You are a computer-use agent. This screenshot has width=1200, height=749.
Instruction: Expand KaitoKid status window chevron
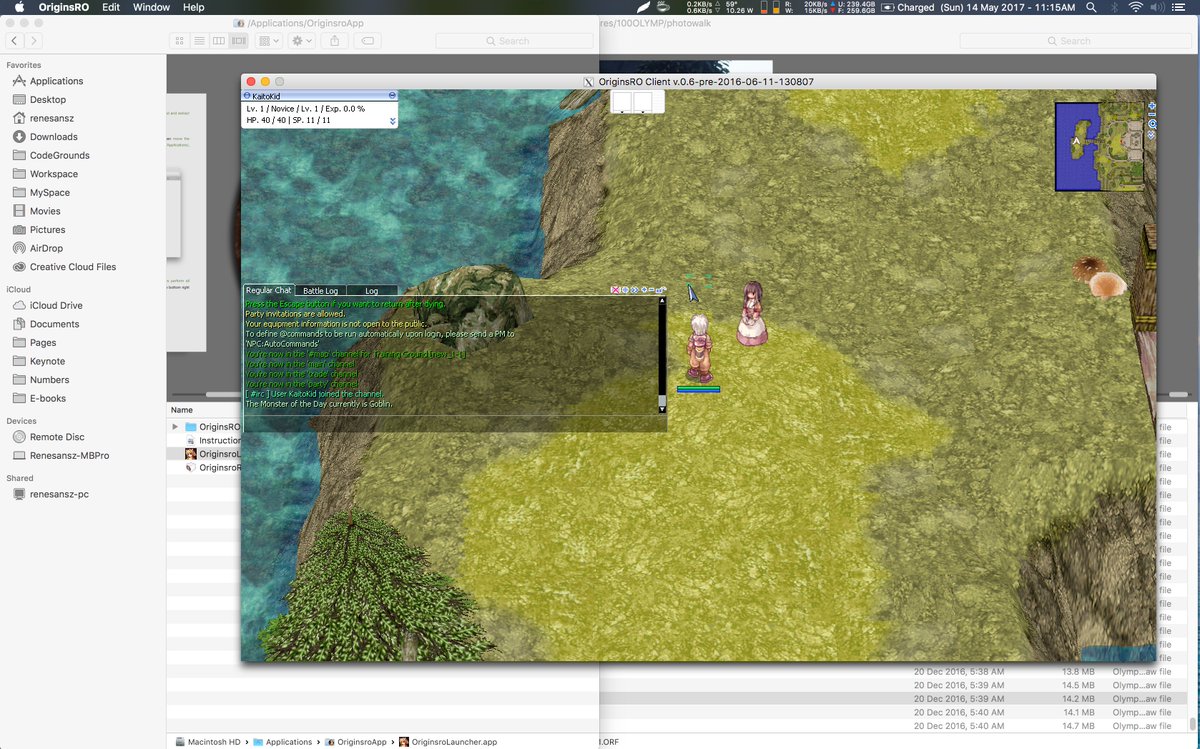click(393, 121)
